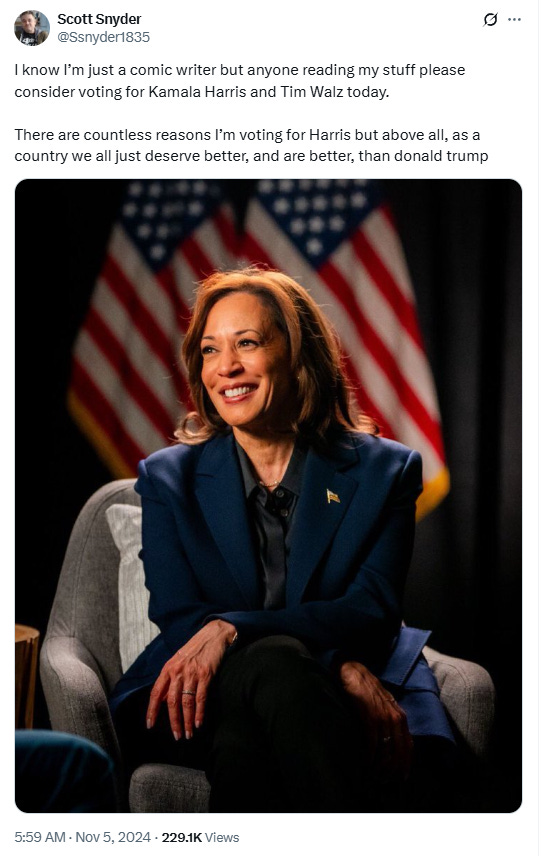This screenshot has width=542, height=856.
Task: Click the Grok slashed-circle icon
Action: coord(490,20)
